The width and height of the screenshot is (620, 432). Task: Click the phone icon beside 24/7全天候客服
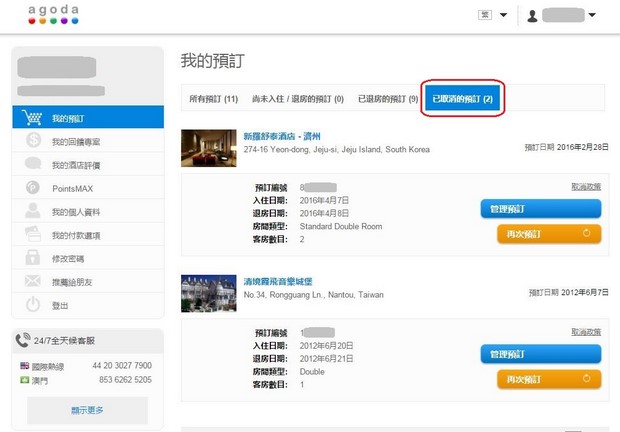pos(23,340)
